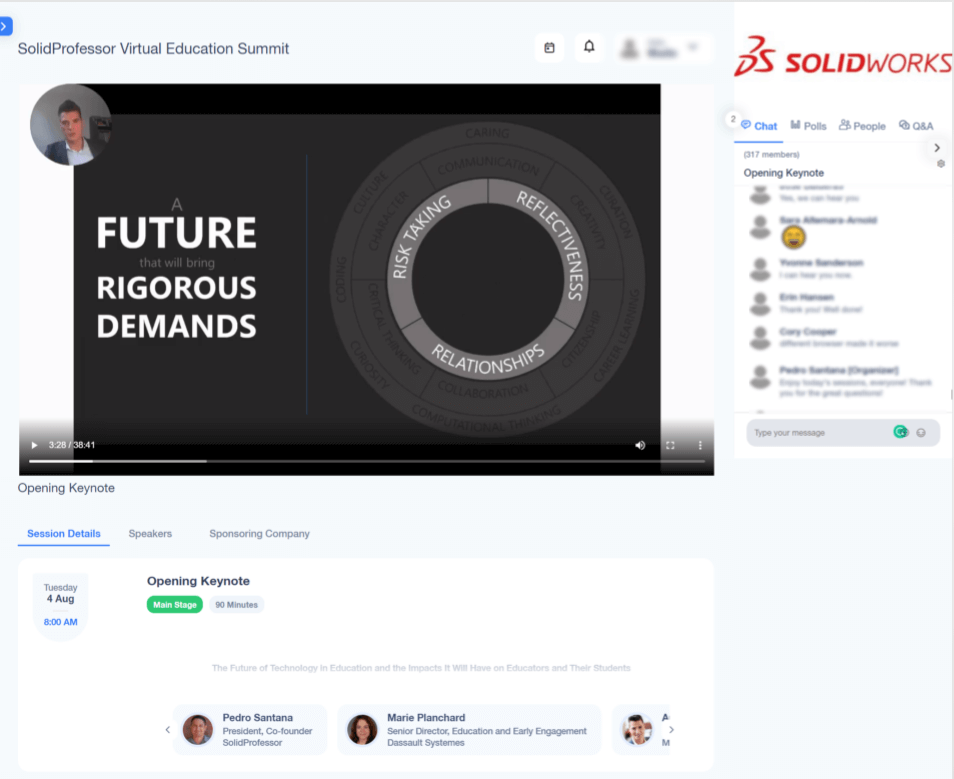Show previous speaker with left arrow

[168, 729]
